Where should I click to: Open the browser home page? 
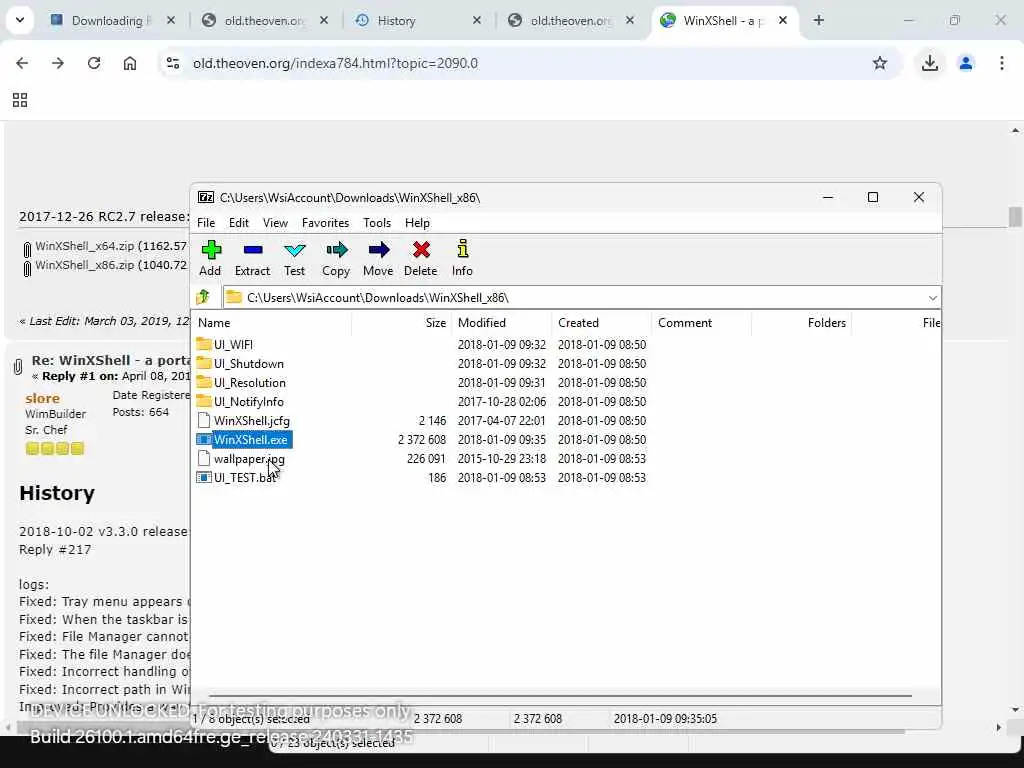(x=130, y=63)
